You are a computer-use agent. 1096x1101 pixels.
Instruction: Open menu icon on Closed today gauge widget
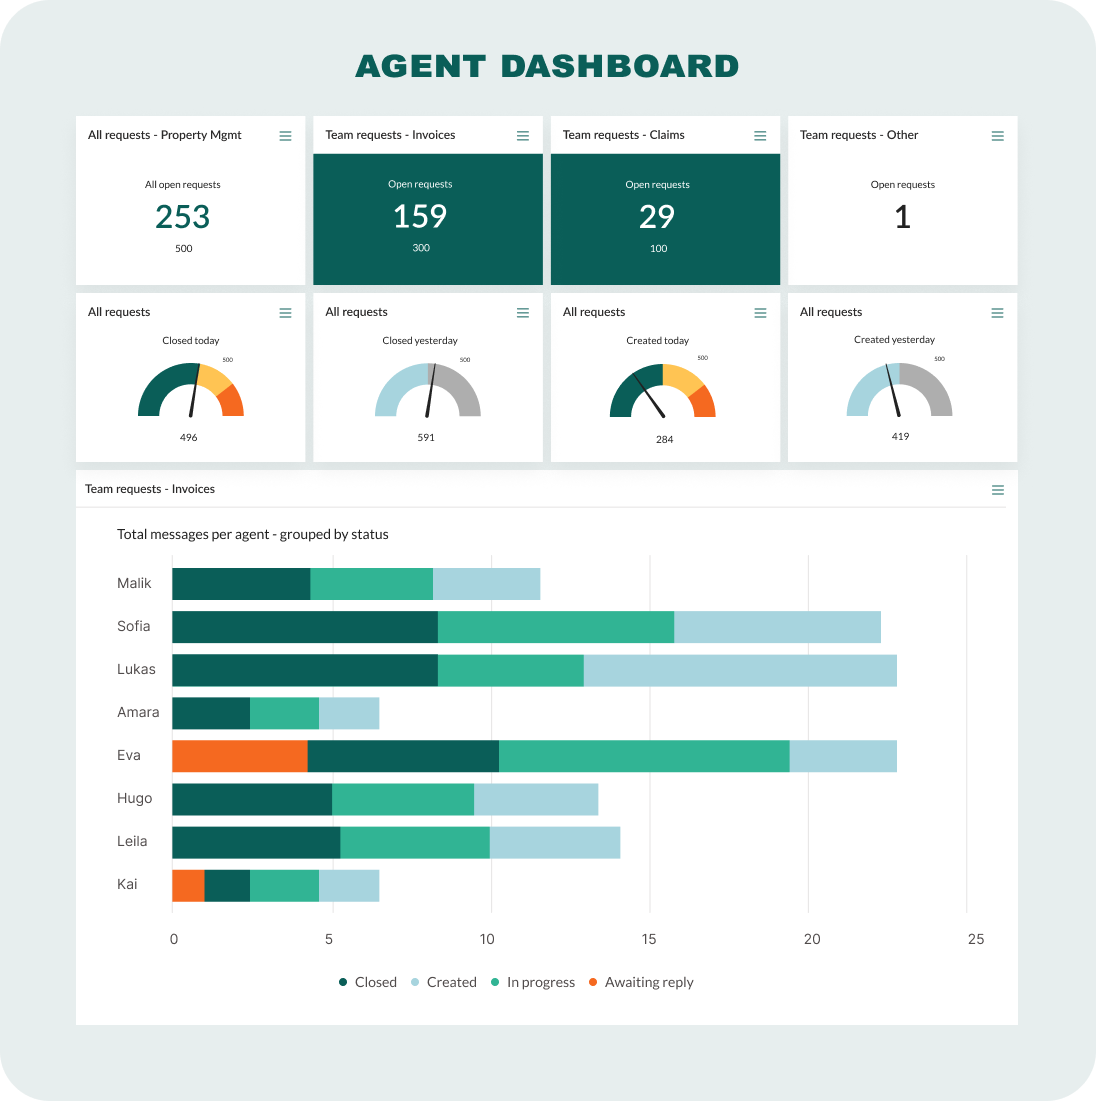pos(285,313)
